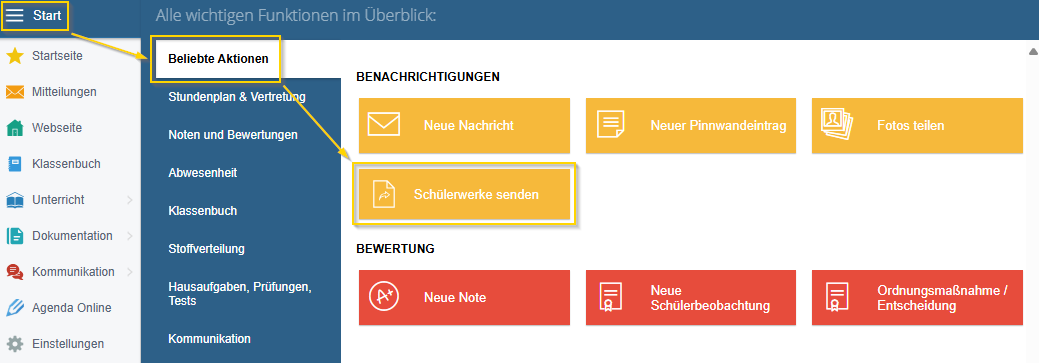1039x363 pixels.
Task: Click the Klassenbuch notebook icon in sidebar
Action: [15, 164]
